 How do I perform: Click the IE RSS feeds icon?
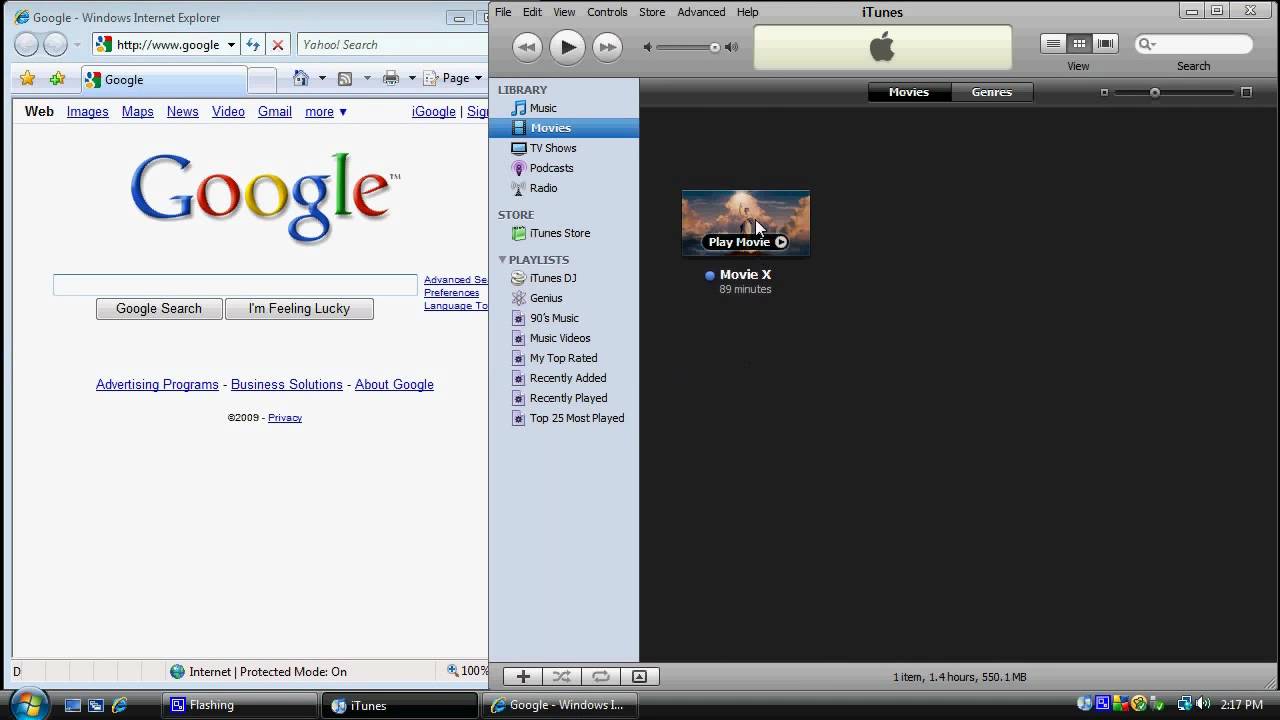pyautogui.click(x=345, y=78)
